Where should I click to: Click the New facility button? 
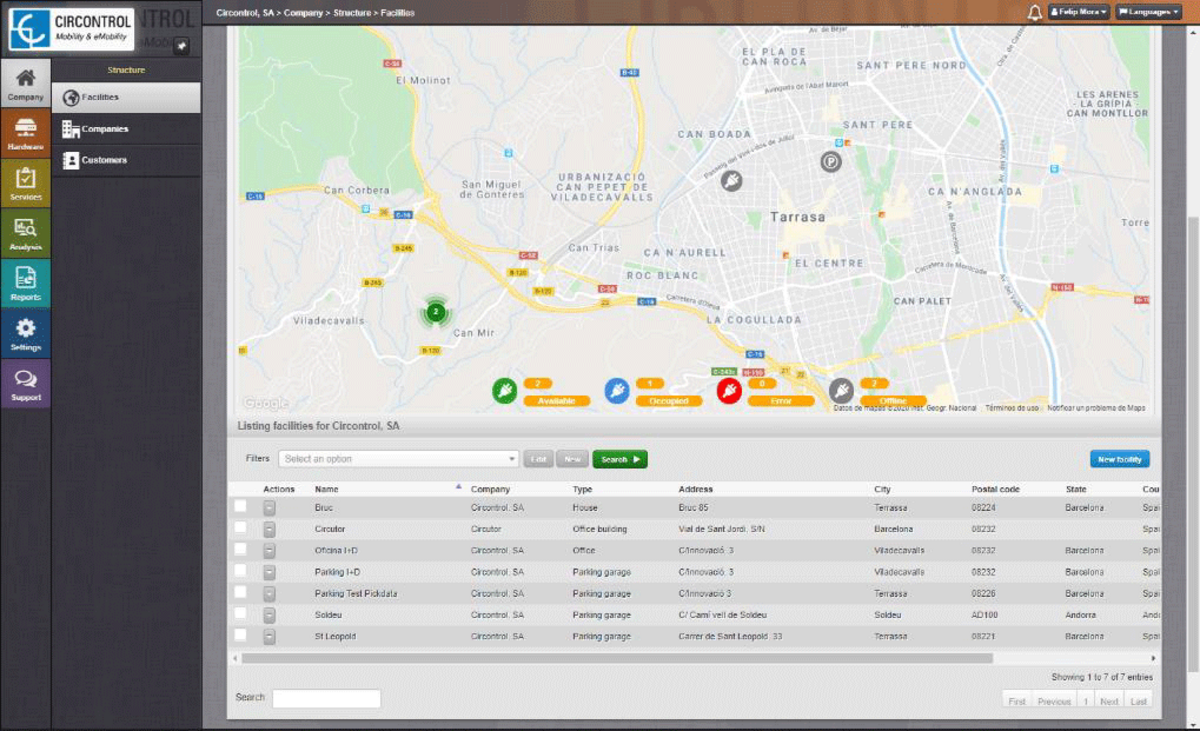(x=1120, y=459)
